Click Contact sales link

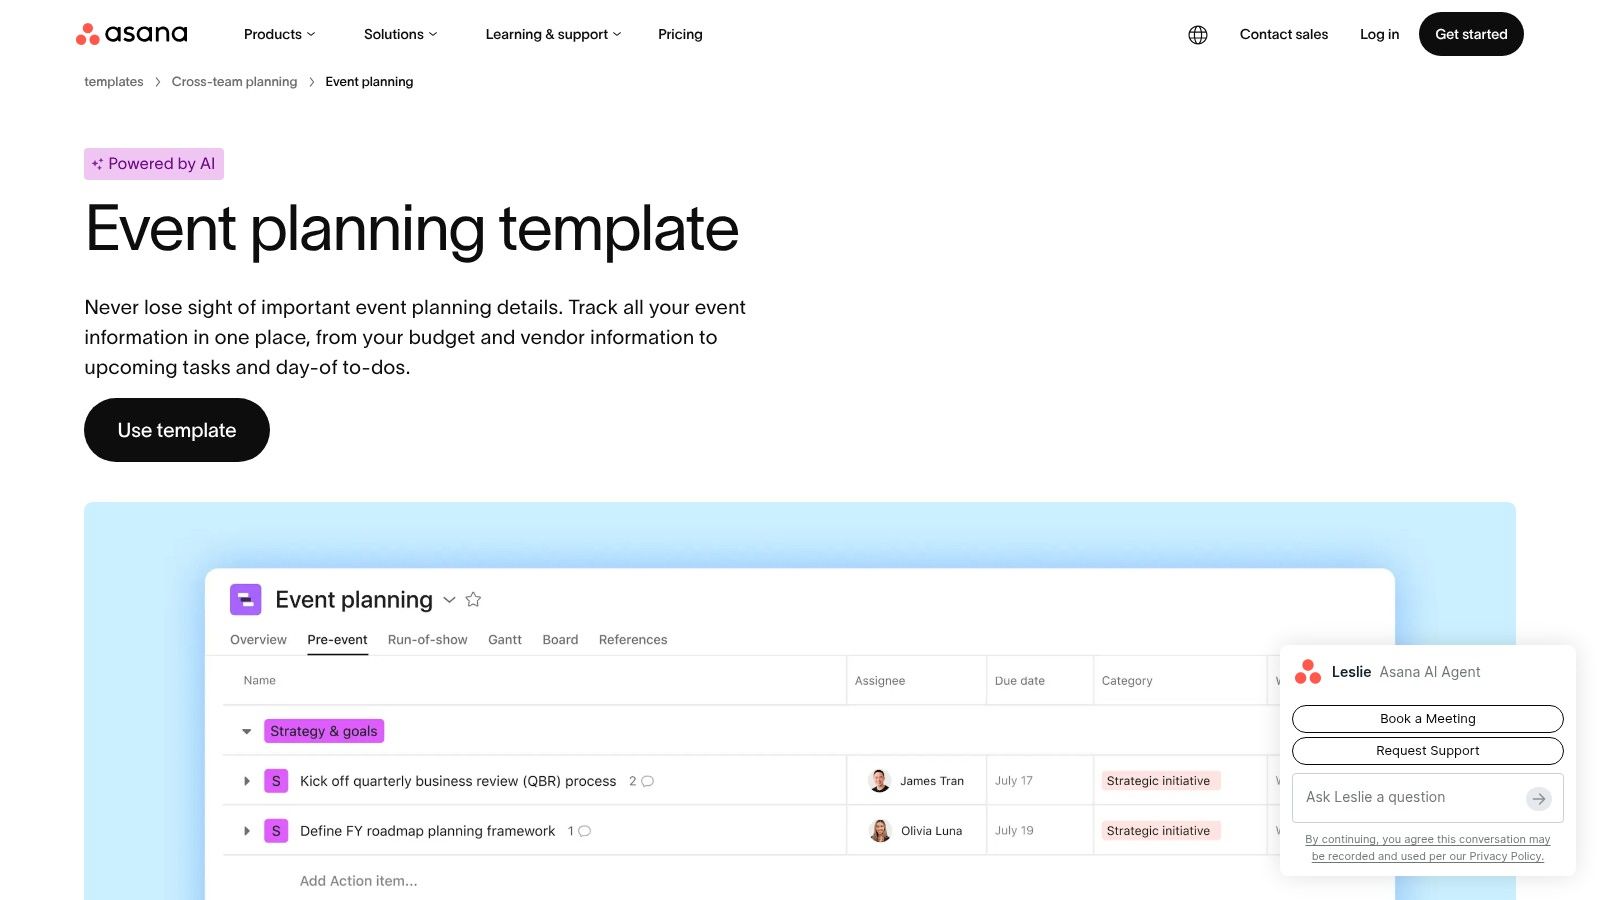pos(1284,34)
